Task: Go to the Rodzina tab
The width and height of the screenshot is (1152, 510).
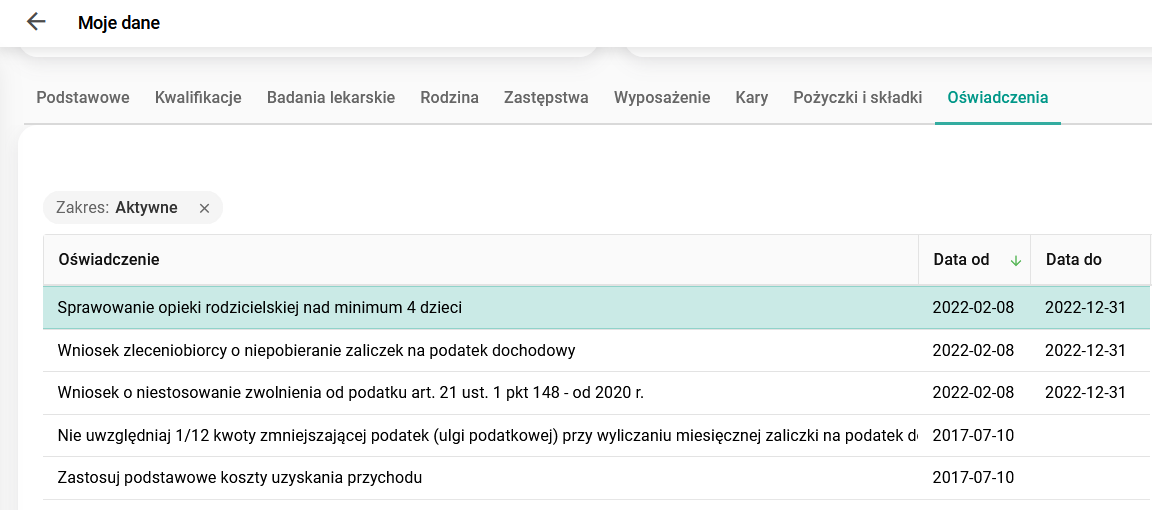Action: coord(449,98)
